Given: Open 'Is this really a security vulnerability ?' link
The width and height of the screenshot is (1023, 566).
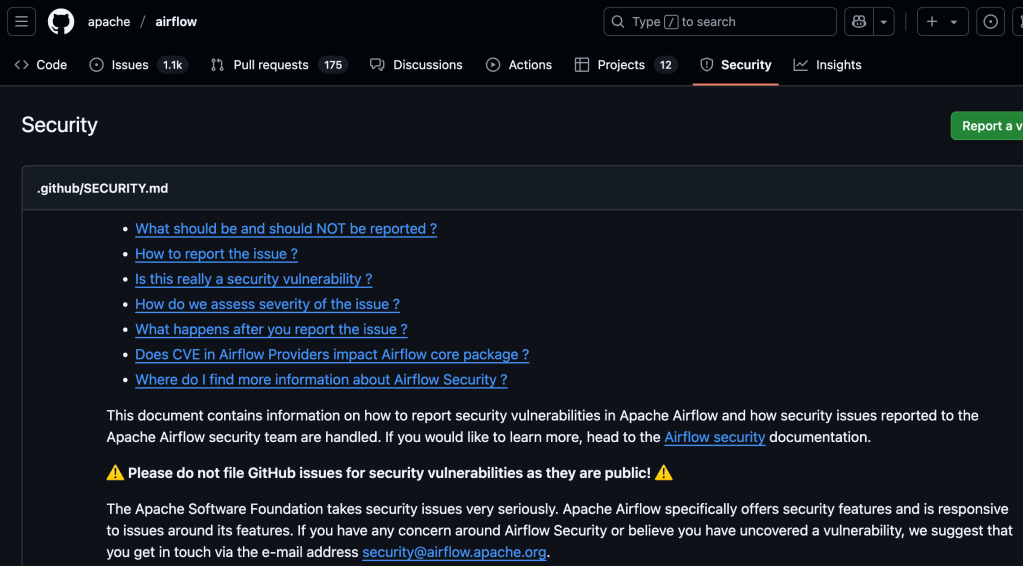Looking at the screenshot, I should coord(253,279).
